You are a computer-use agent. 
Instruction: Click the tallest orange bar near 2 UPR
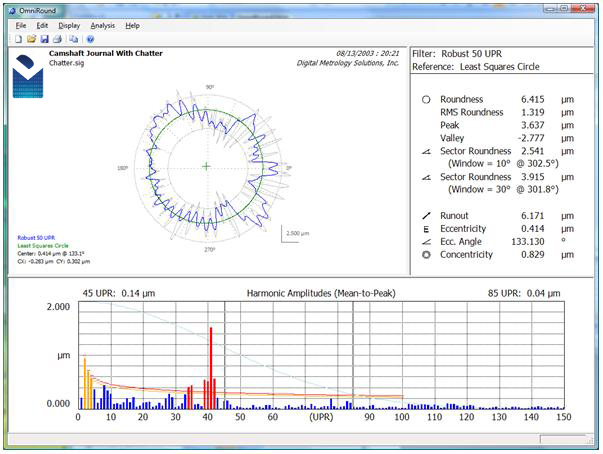[x=85, y=383]
